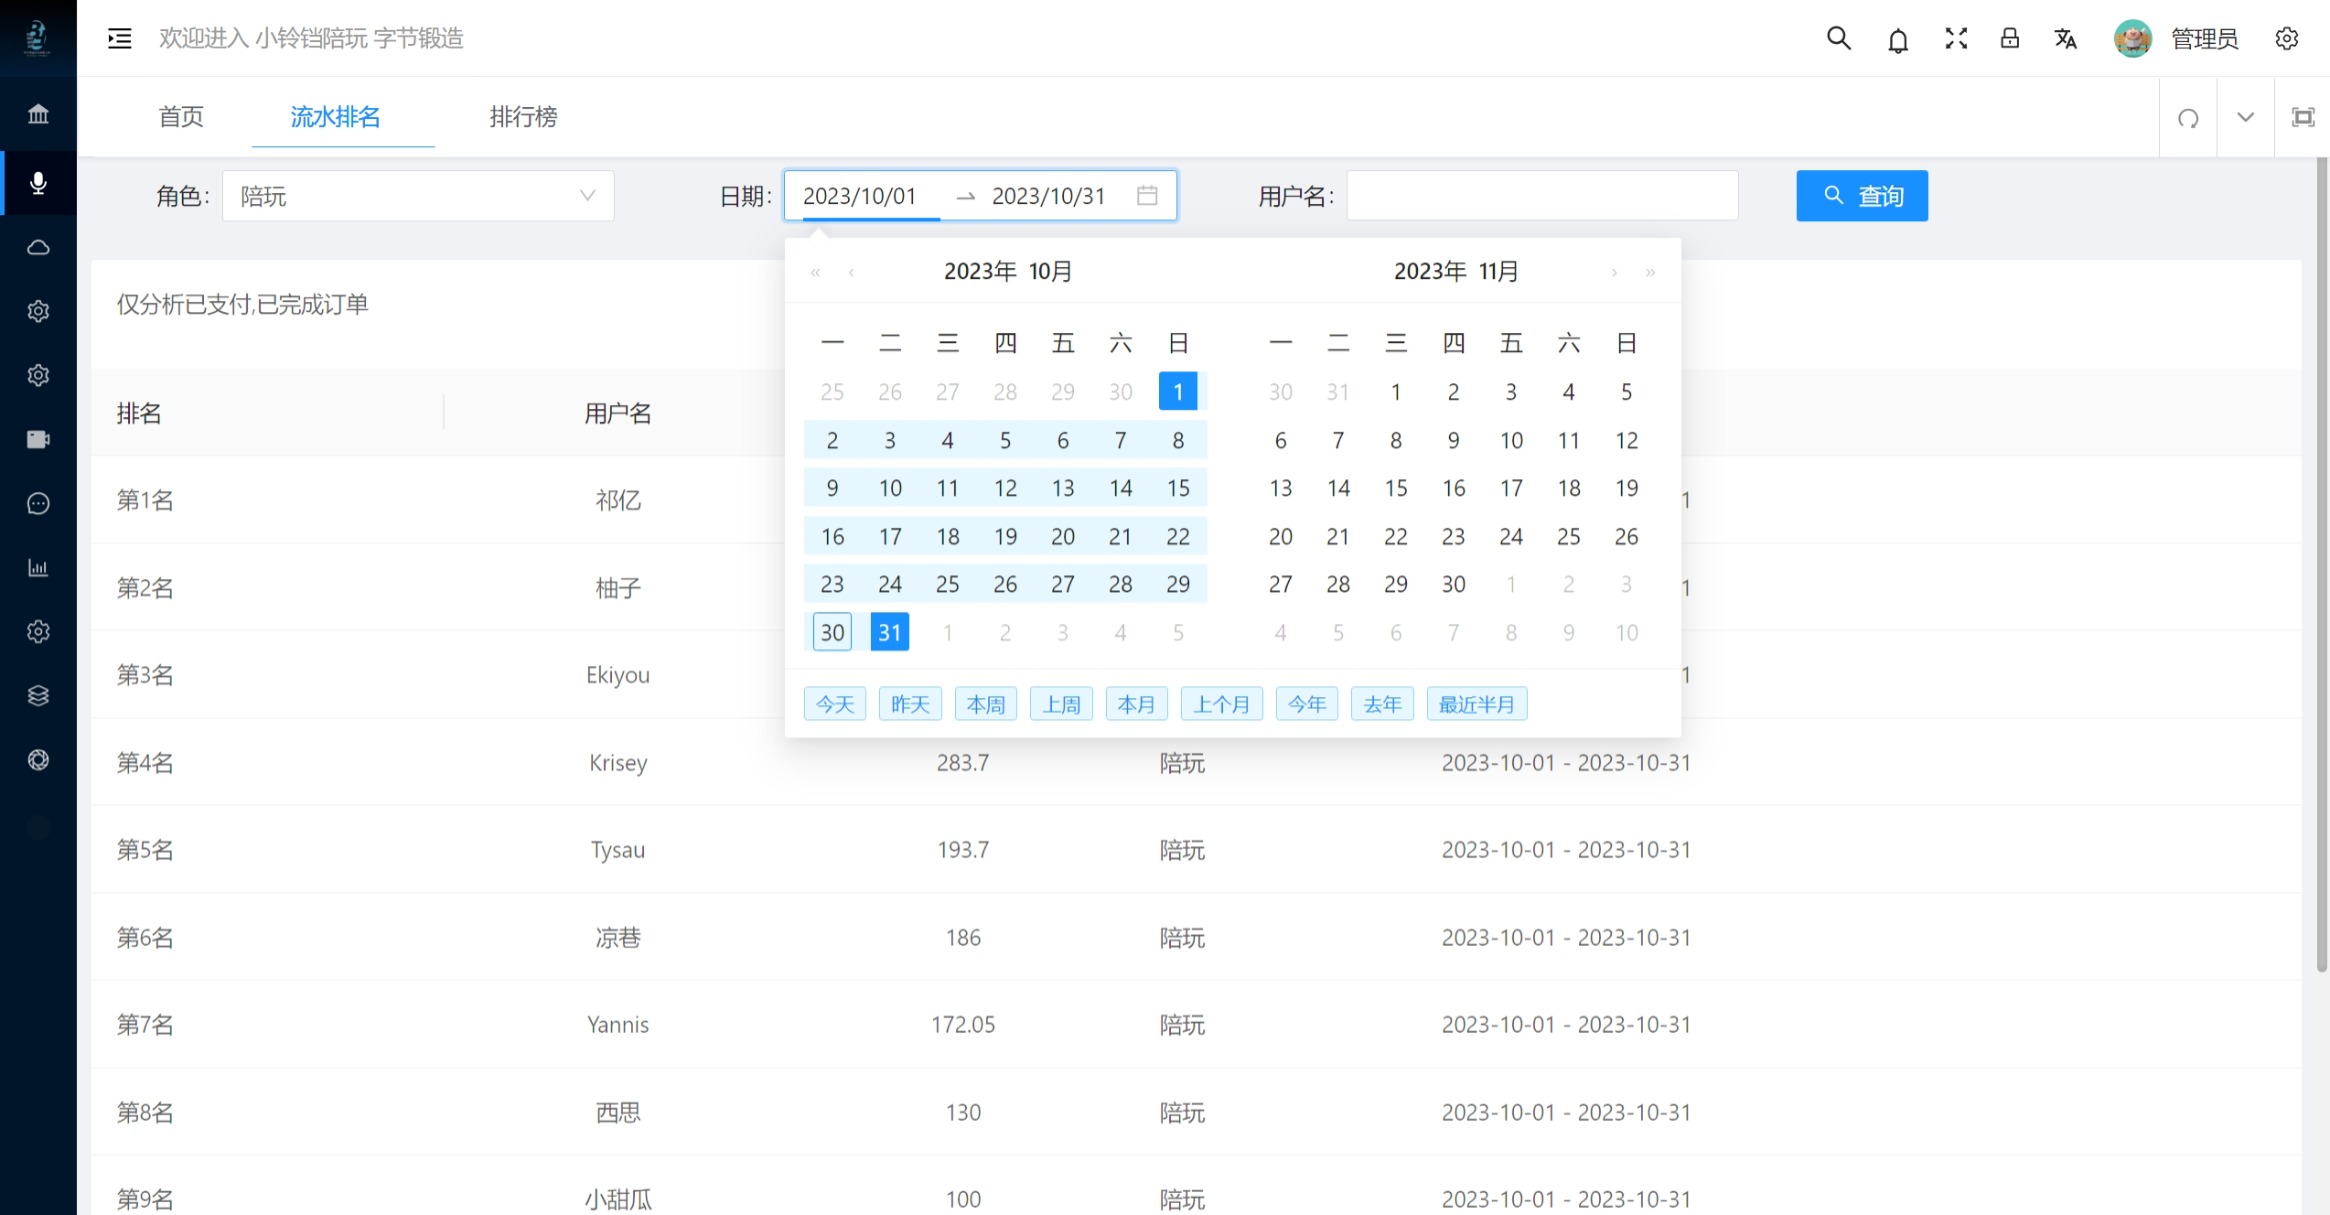Pick October 31 in calendar
2330x1215 pixels.
click(890, 632)
